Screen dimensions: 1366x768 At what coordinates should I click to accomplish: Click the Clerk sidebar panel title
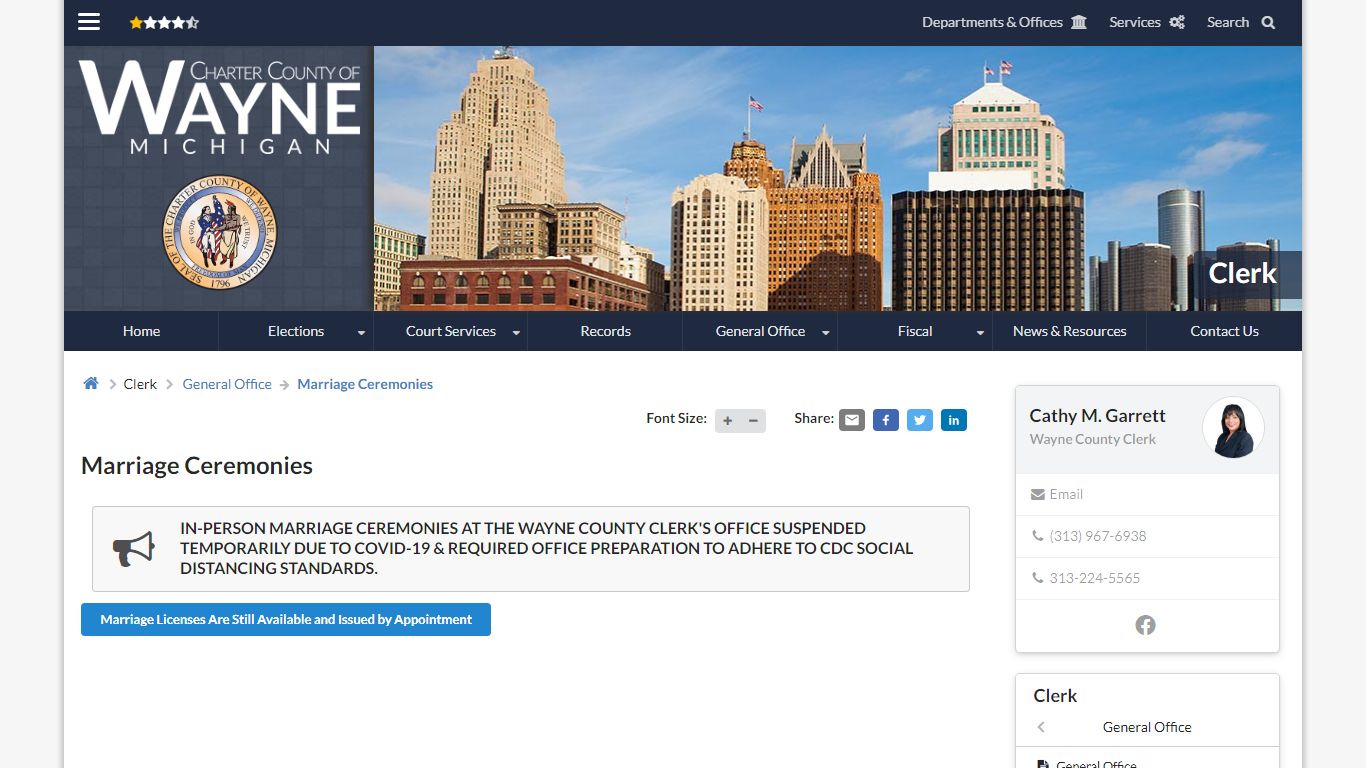click(x=1055, y=696)
